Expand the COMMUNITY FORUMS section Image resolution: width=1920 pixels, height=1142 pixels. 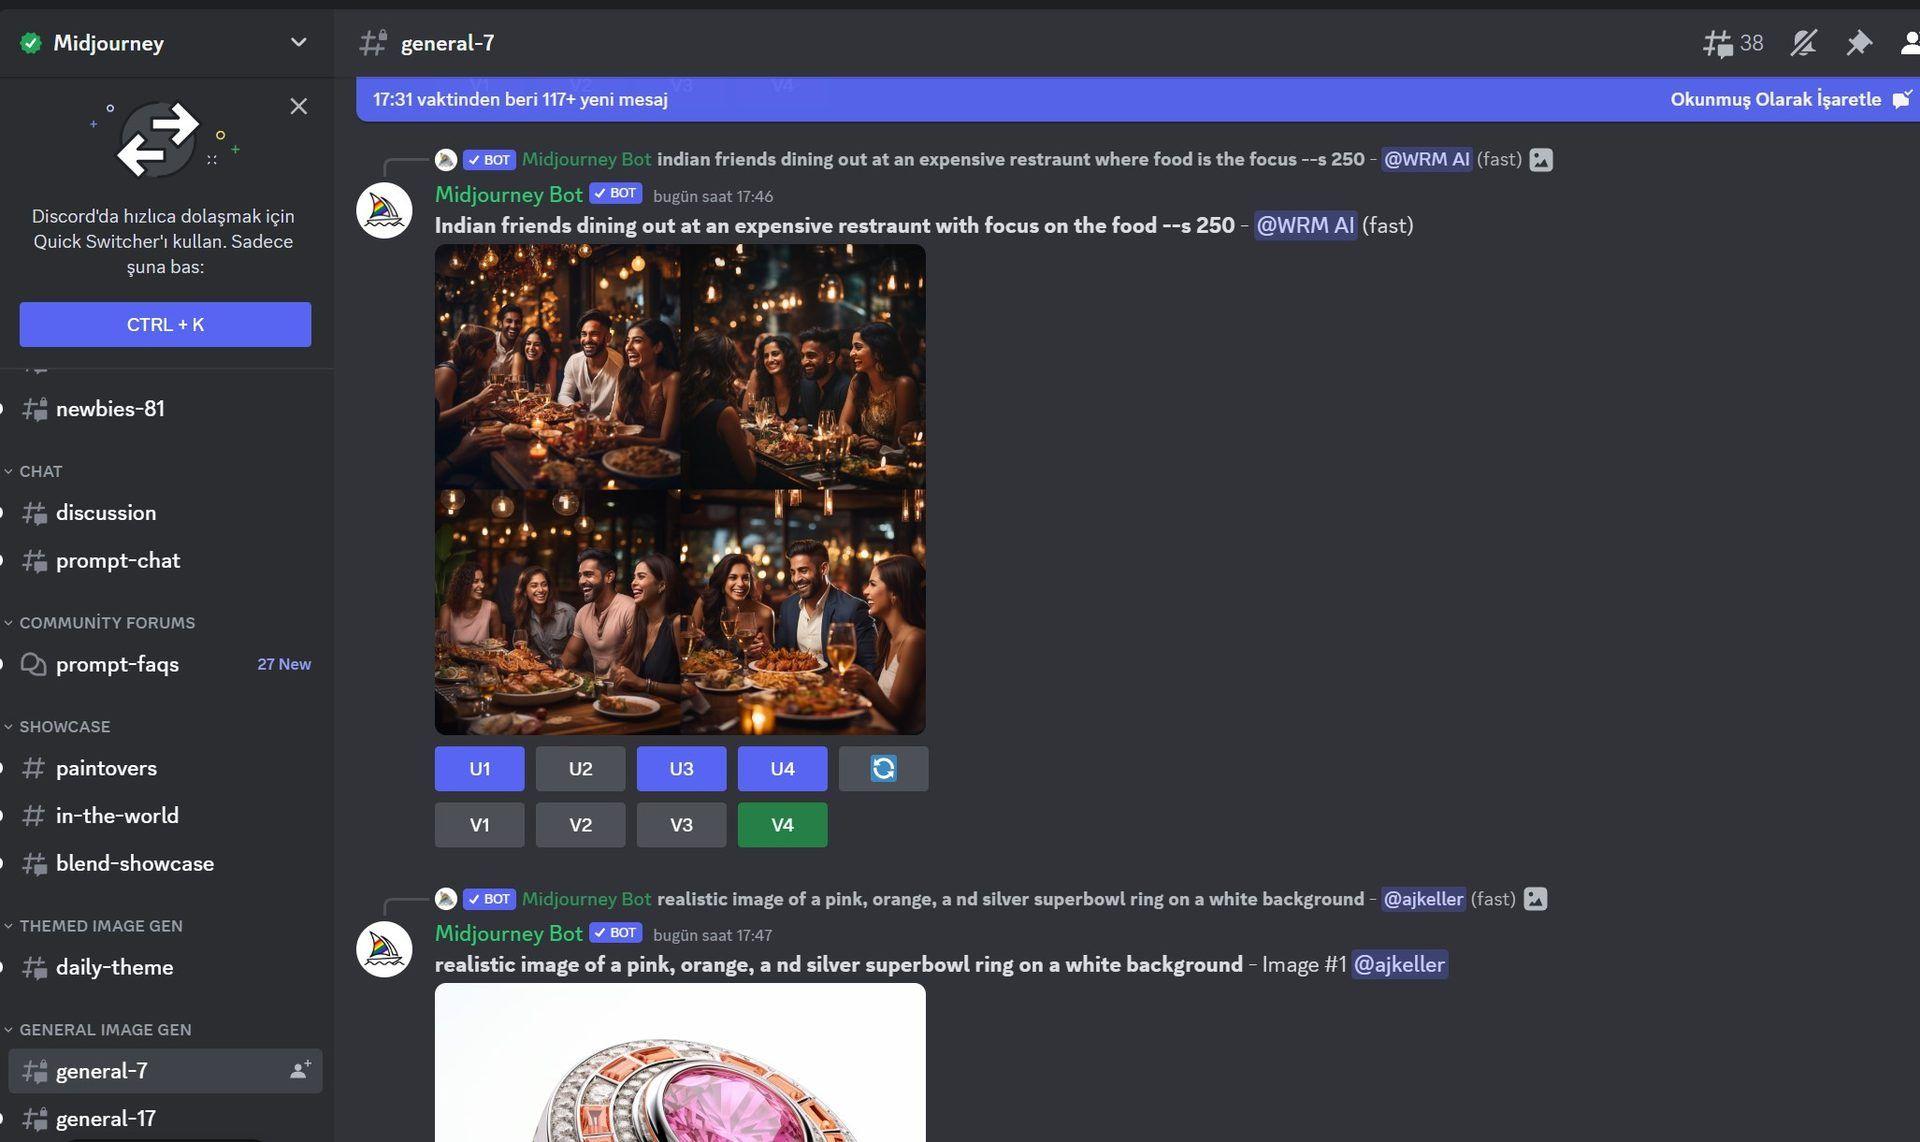(x=106, y=623)
